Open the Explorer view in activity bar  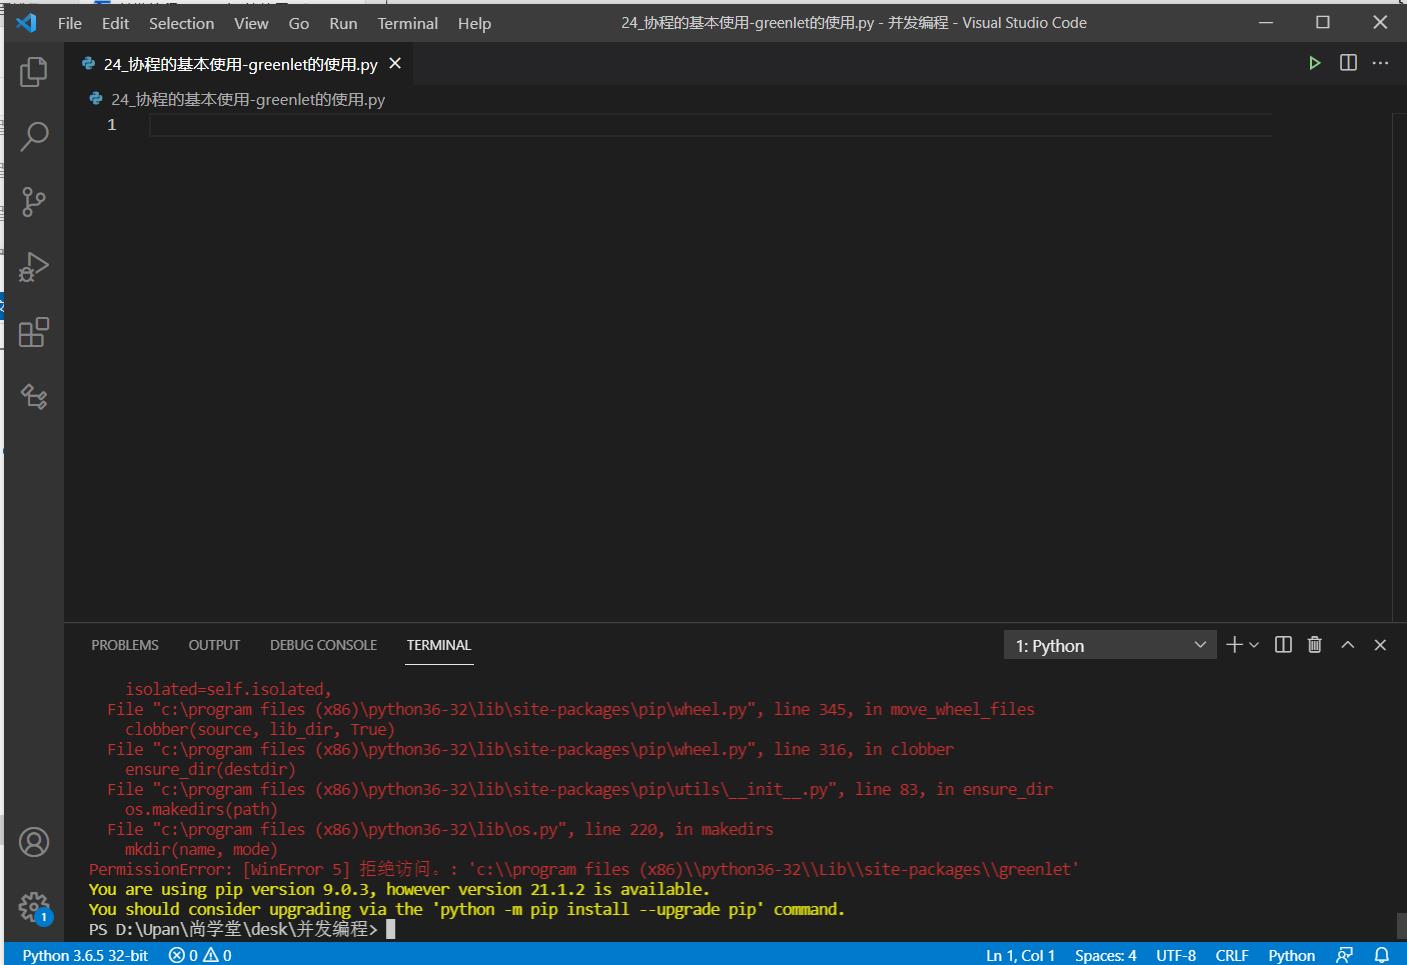pyautogui.click(x=34, y=72)
